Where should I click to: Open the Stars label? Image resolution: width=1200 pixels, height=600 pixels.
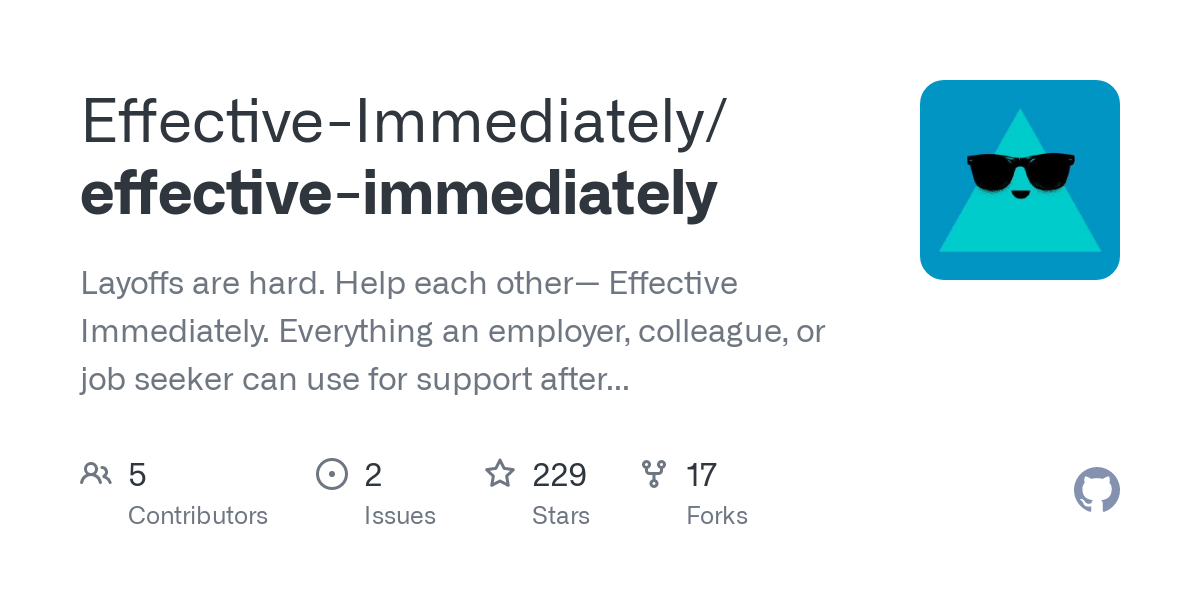(561, 516)
